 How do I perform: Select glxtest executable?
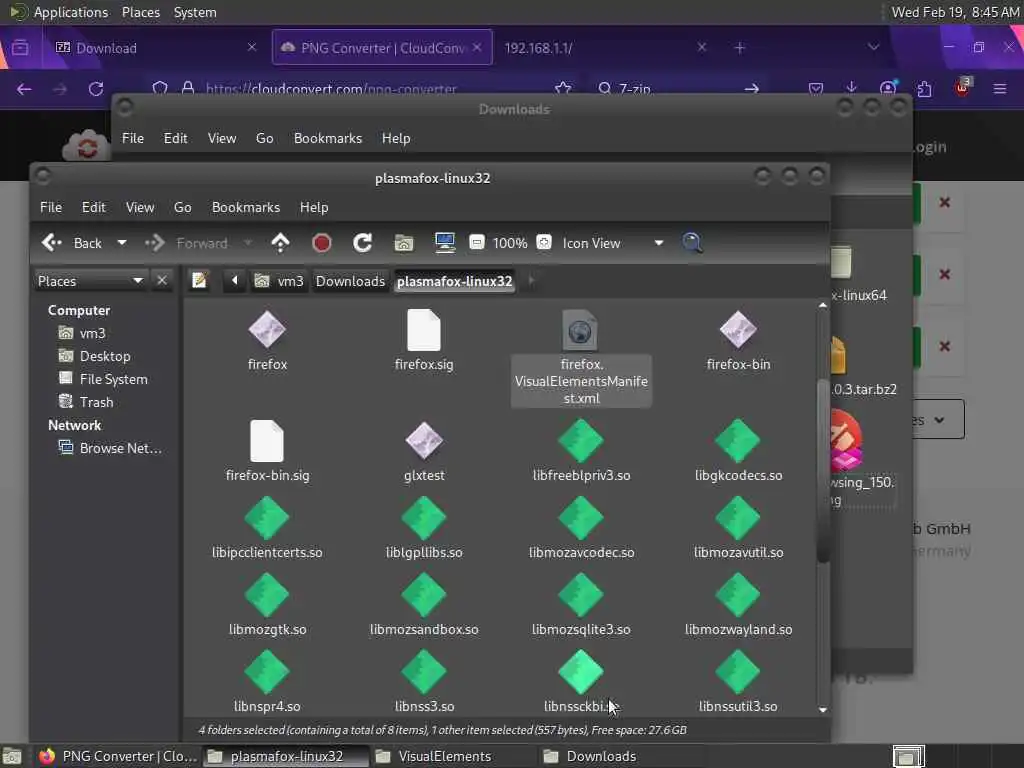pos(424,441)
